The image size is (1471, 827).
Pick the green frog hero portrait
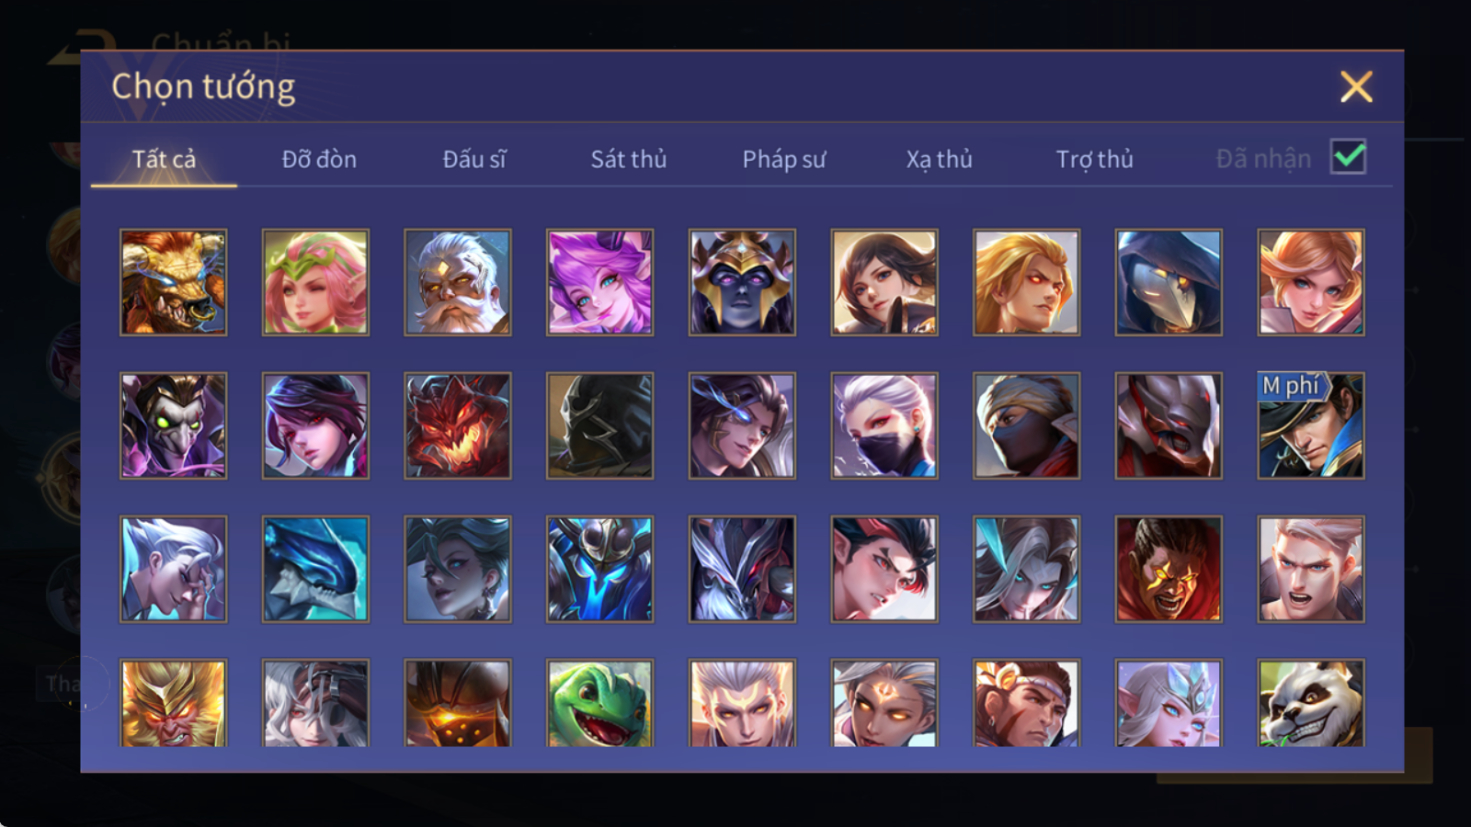600,703
